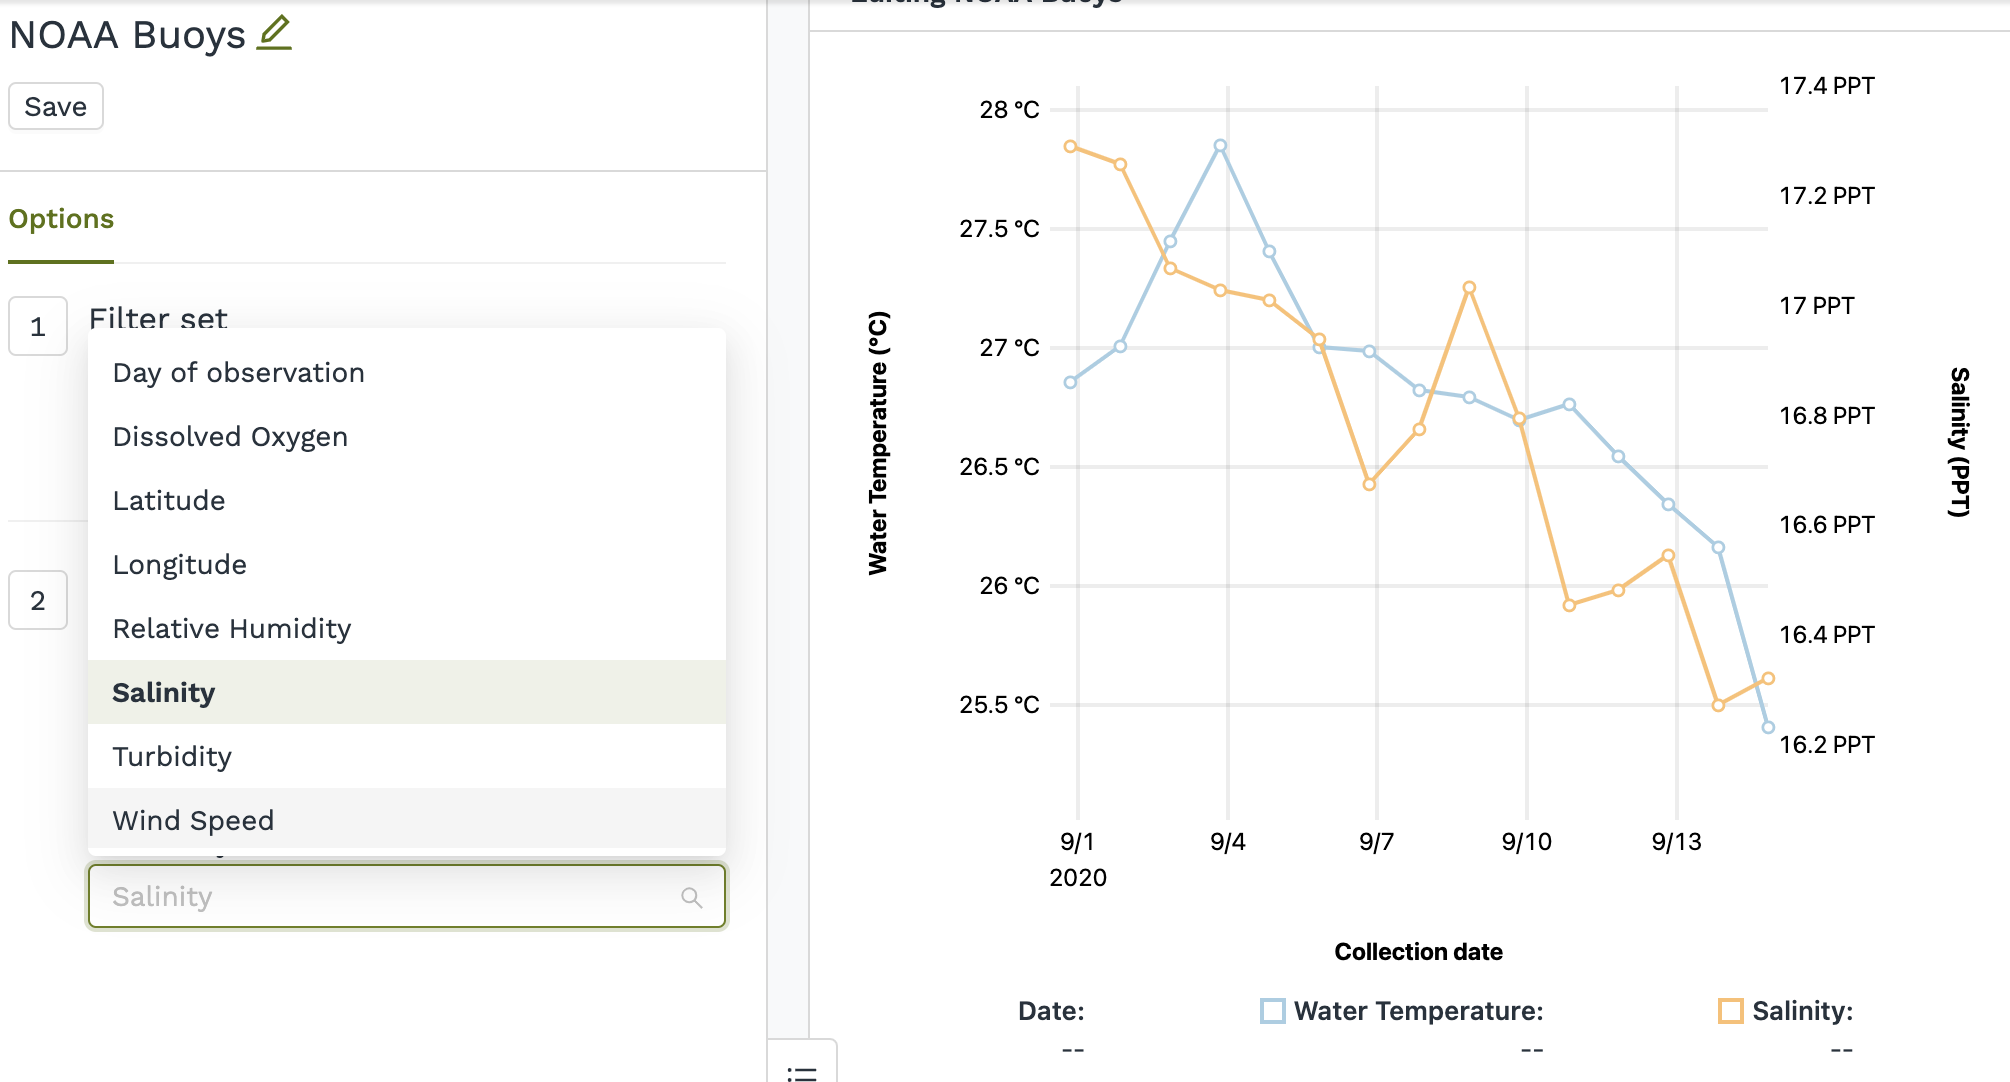
Task: Click the search magnifier icon in Salinity field
Action: pyautogui.click(x=691, y=897)
